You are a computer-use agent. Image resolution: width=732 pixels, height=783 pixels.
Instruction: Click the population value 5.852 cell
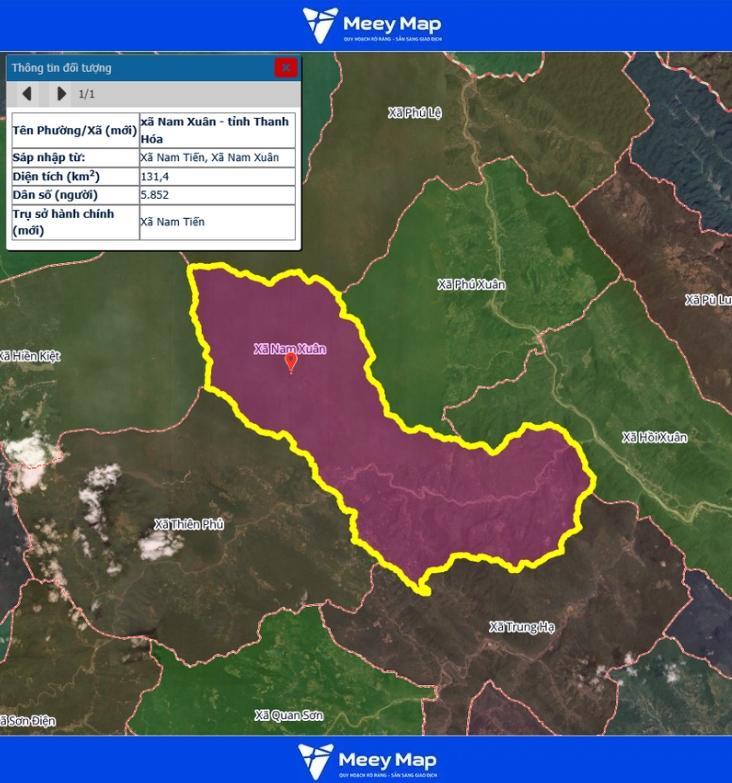217,195
